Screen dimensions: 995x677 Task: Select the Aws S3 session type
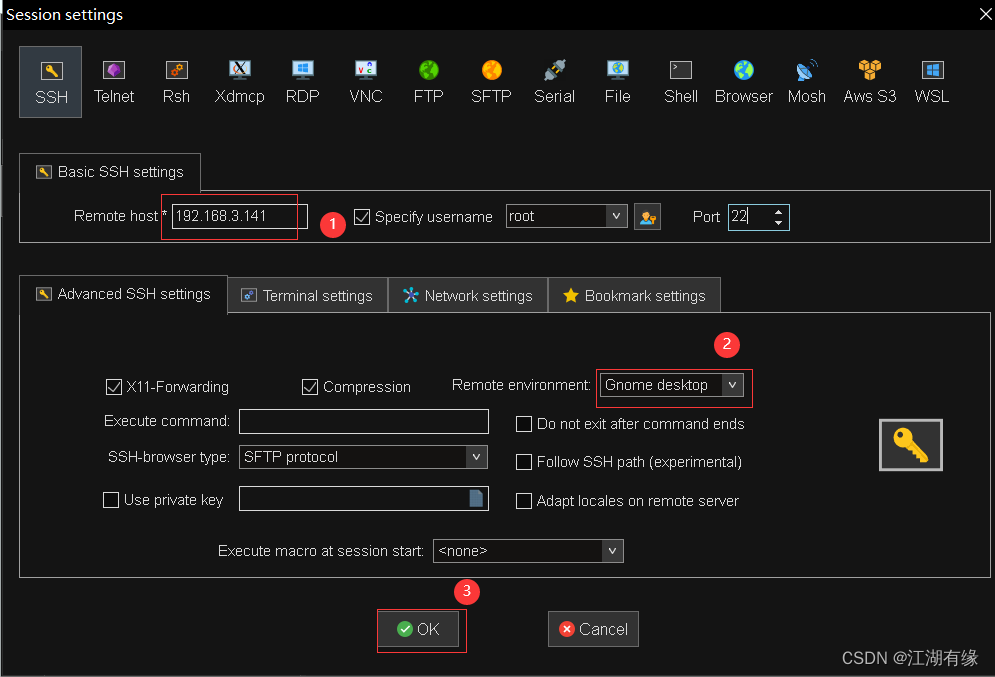(x=869, y=82)
